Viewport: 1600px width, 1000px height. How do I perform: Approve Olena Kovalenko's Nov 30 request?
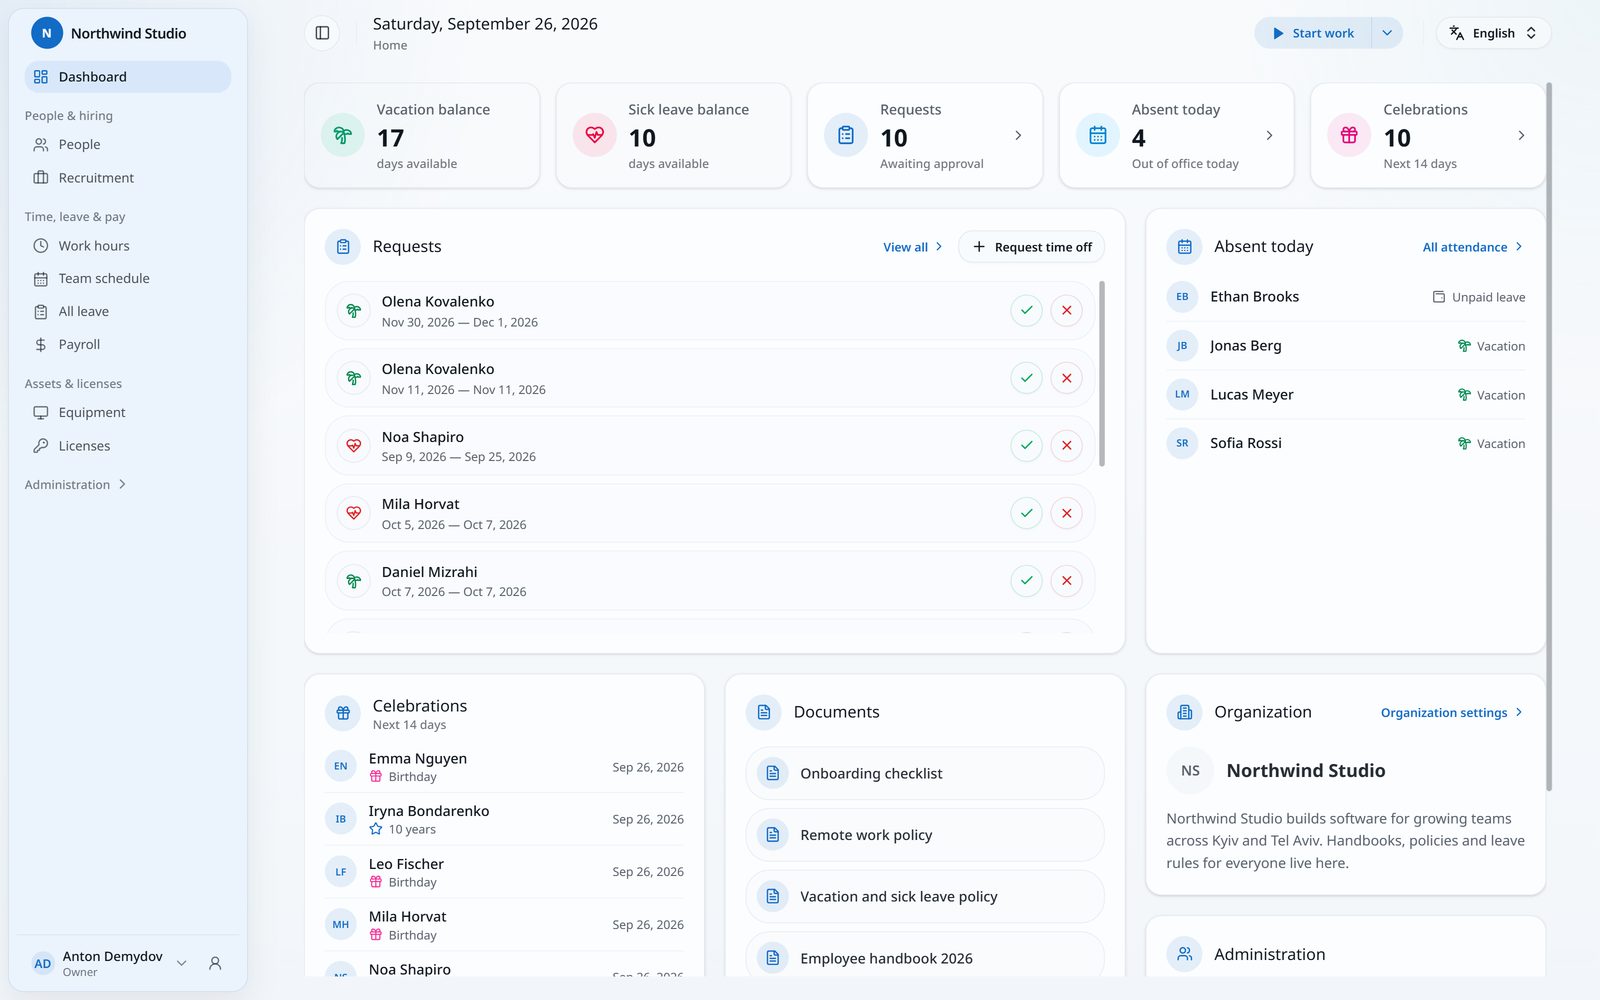tap(1026, 310)
